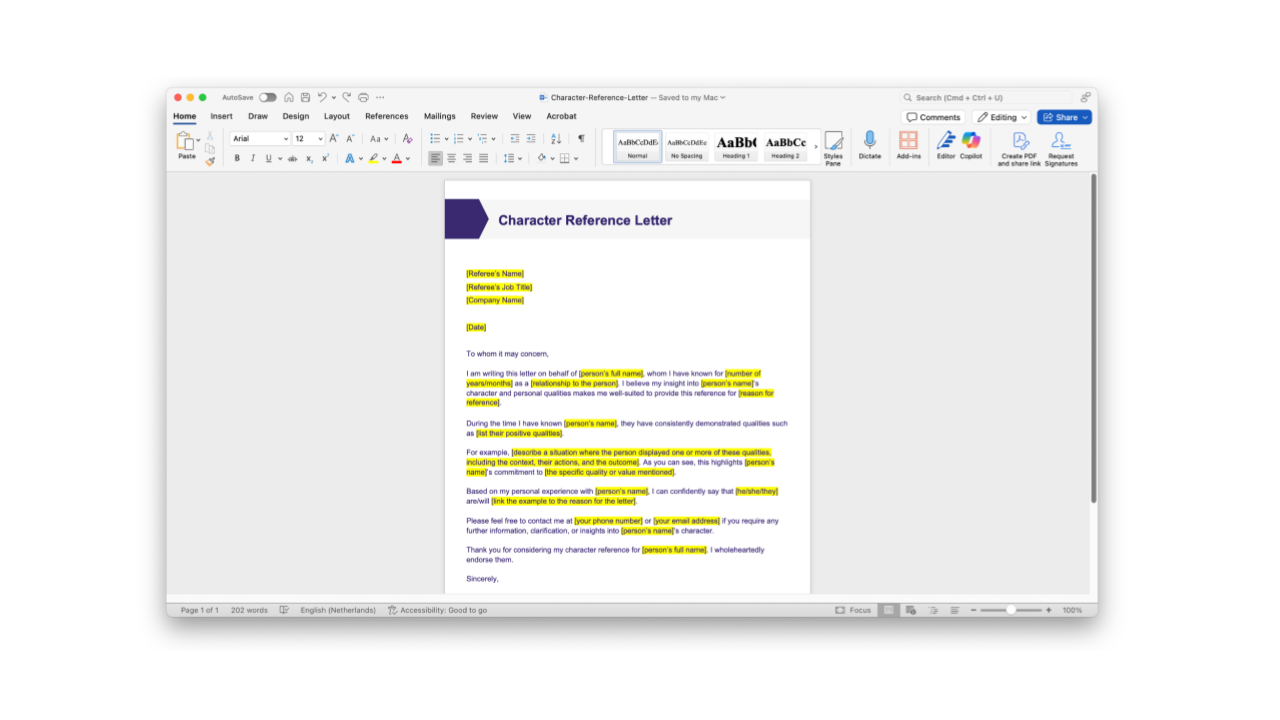Open the Review tab
Viewport: 1280px width, 720px height.
point(484,116)
